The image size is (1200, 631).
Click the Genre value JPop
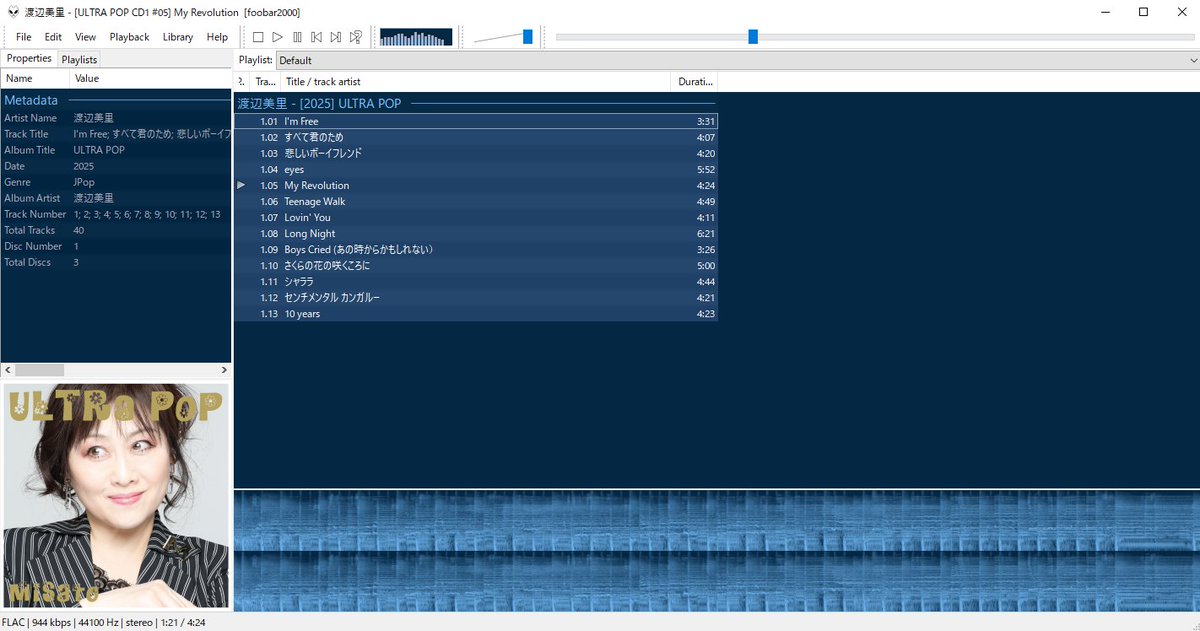[84, 182]
